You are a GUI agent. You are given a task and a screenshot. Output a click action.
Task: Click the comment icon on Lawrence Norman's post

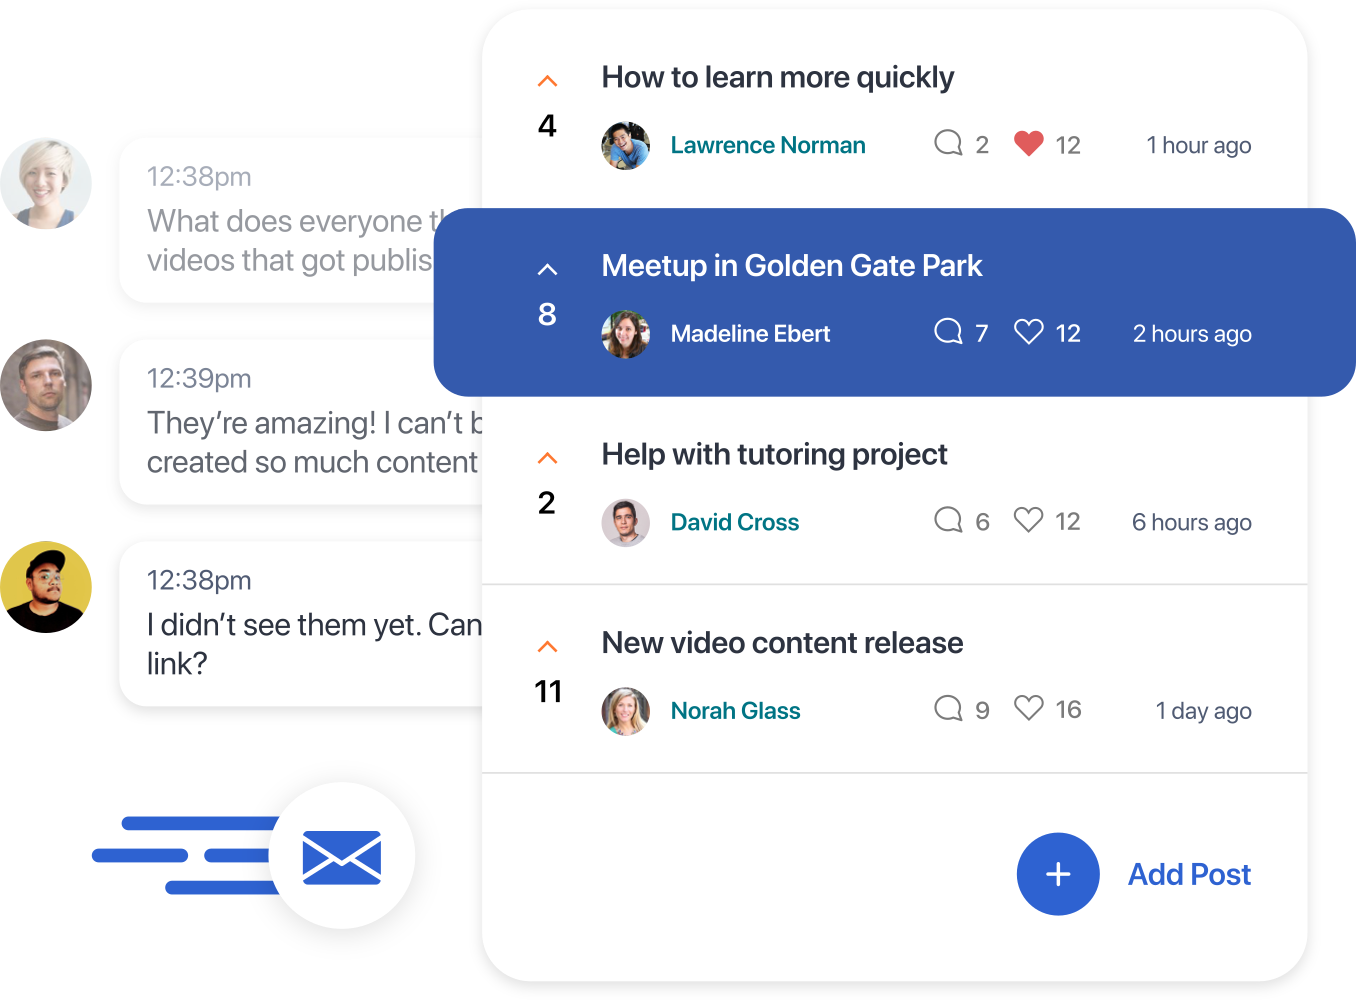point(948,143)
